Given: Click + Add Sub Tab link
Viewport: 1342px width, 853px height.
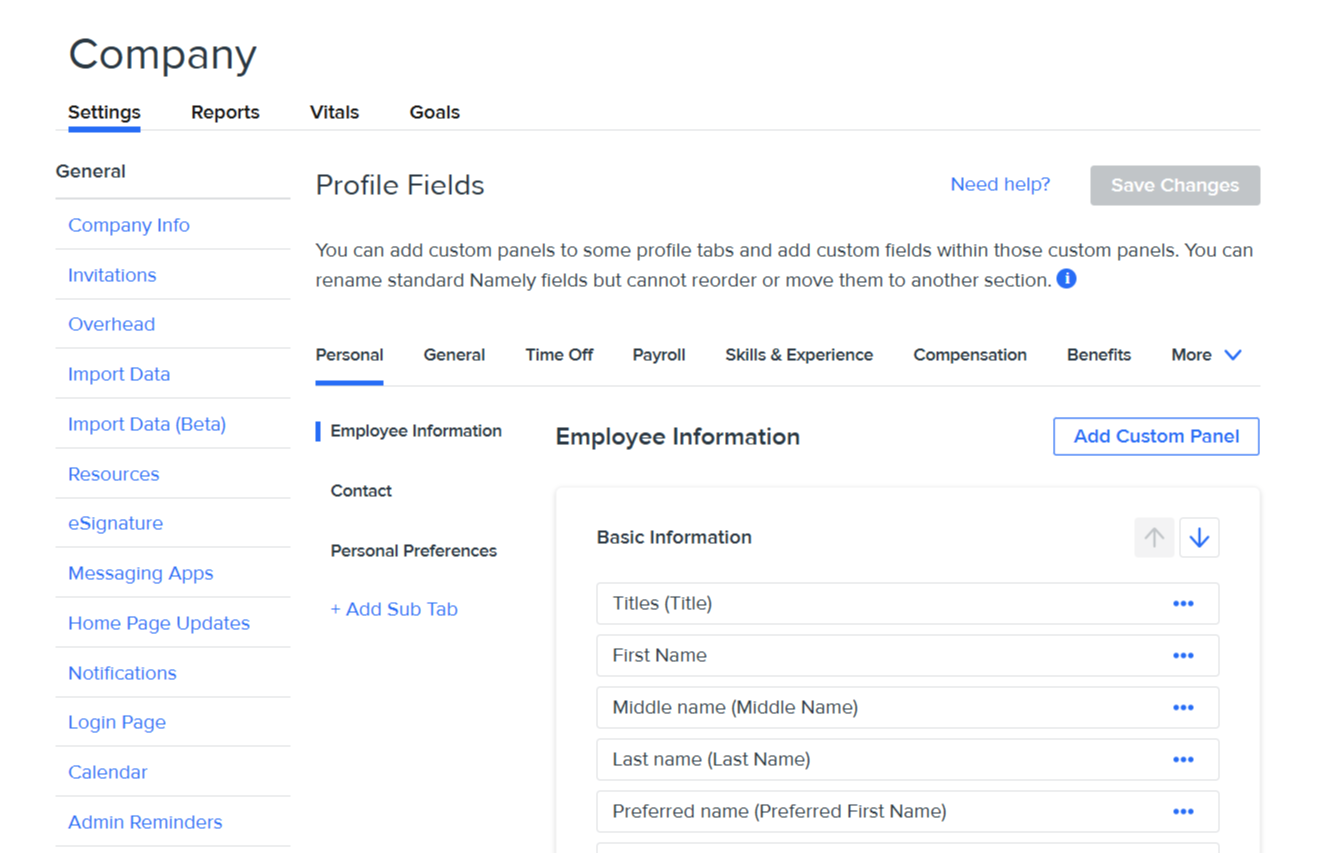Looking at the screenshot, I should coord(394,610).
